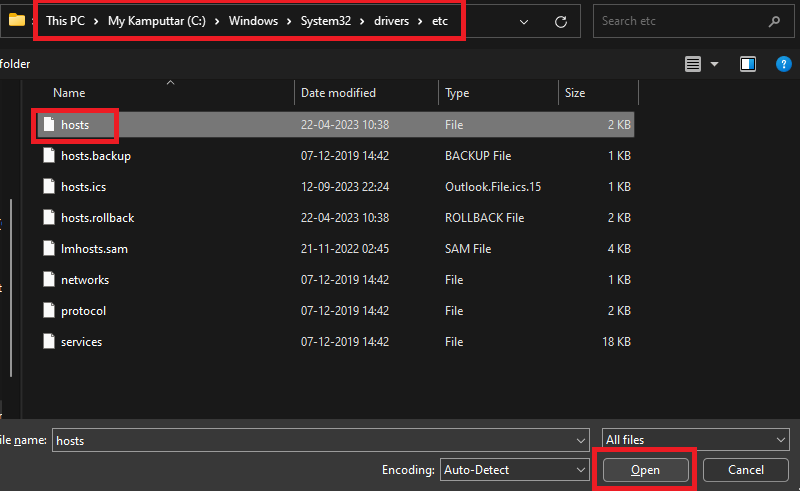Click the folder icon in the address bar
Image resolution: width=800 pixels, height=491 pixels.
click(16, 20)
